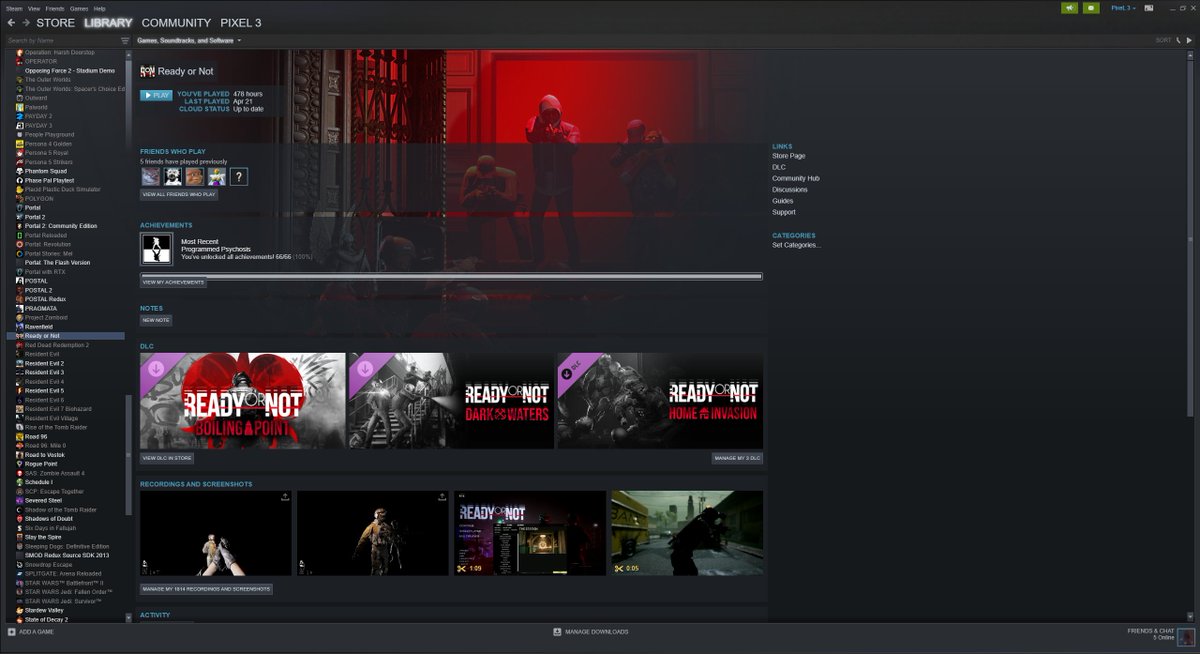
Task: Click View All Friends Who Play
Action: [179, 195]
